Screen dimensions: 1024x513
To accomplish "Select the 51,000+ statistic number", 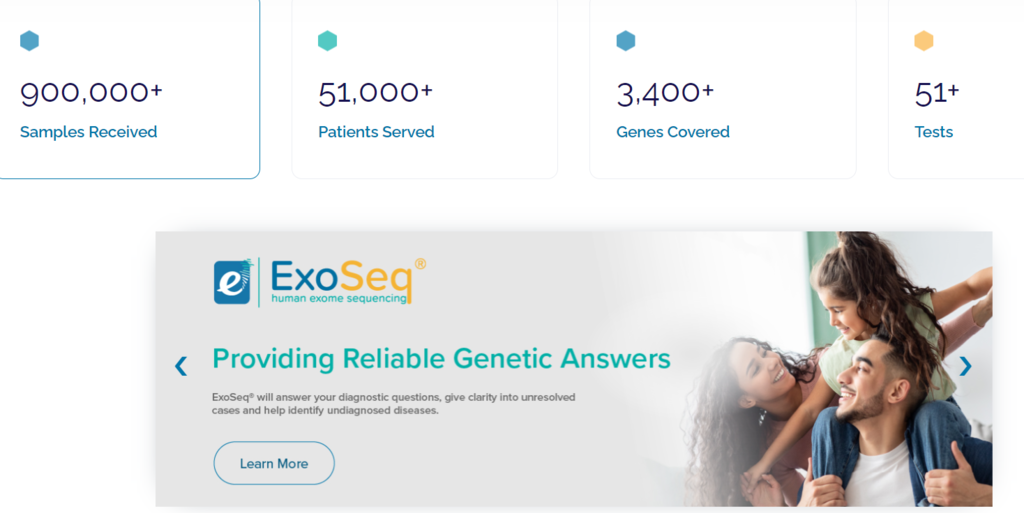I will click(x=376, y=93).
